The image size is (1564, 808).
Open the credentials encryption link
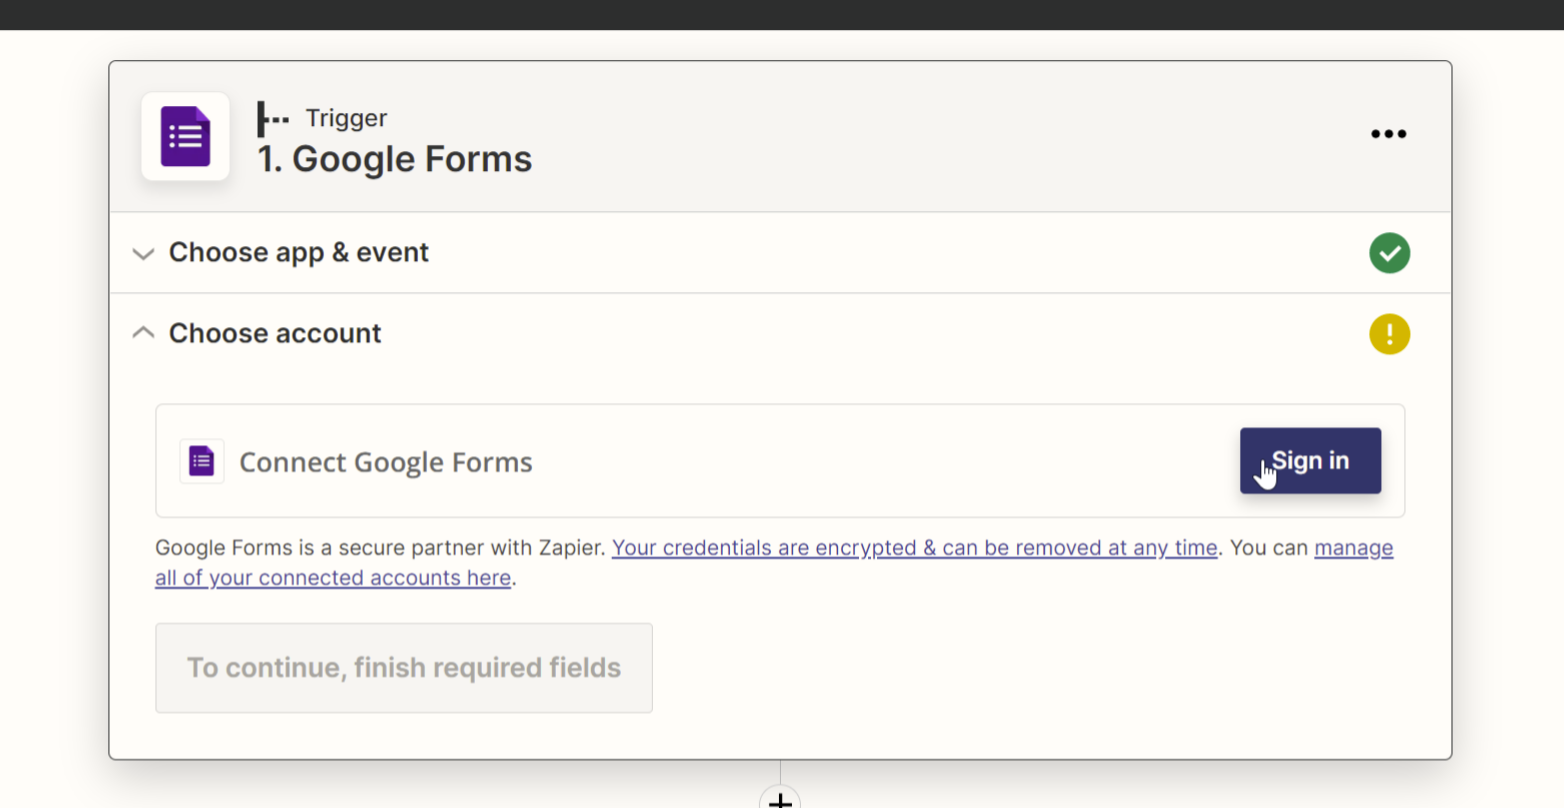point(915,548)
